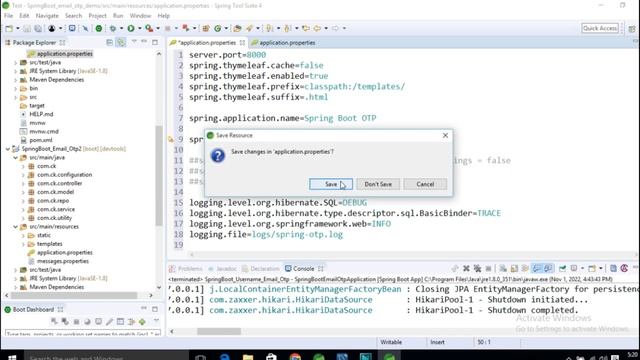Click Boot Dashboard filter text field

click(x=83, y=333)
